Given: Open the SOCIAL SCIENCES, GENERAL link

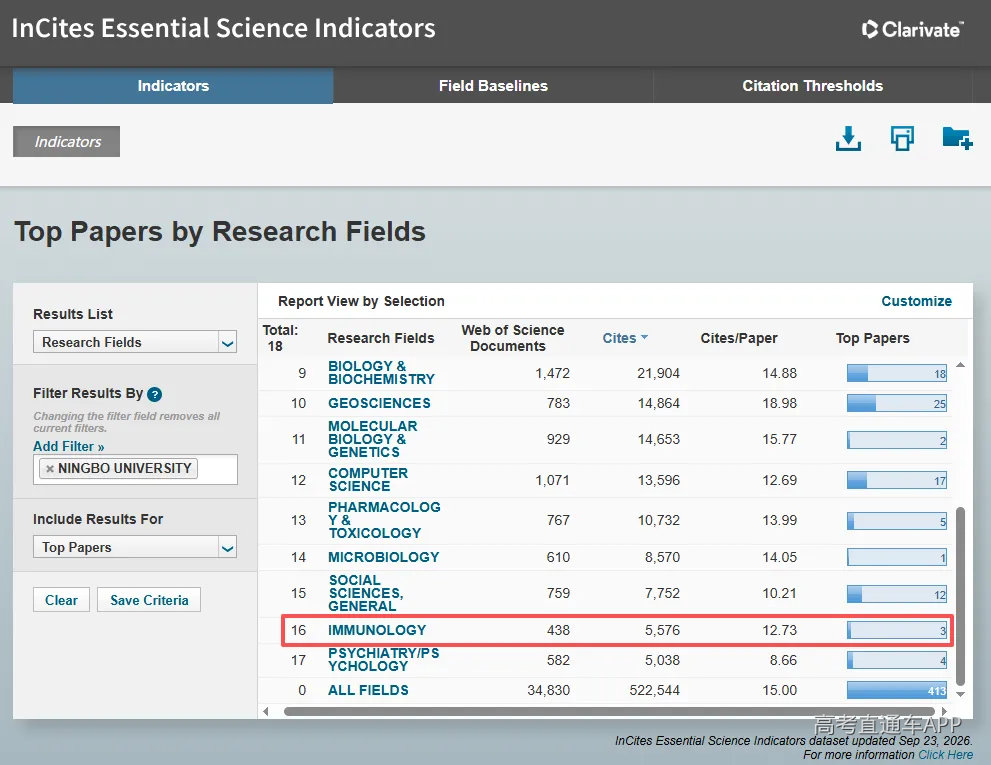Looking at the screenshot, I should [366, 593].
